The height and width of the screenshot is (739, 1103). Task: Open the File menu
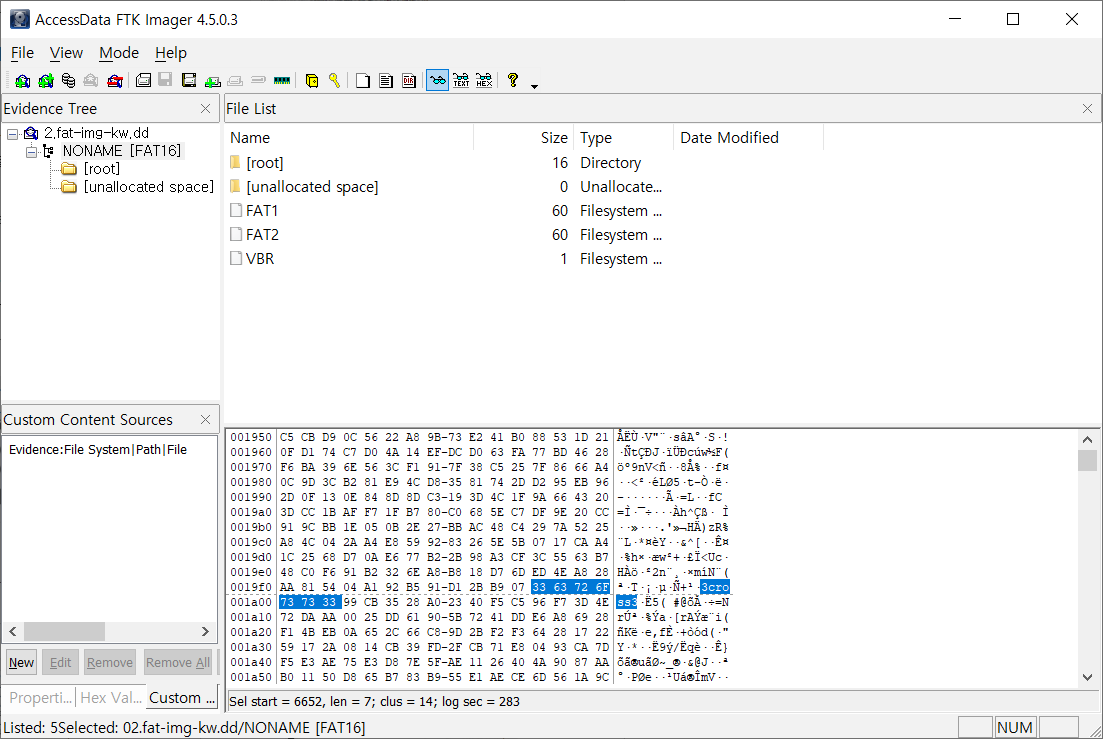coord(23,53)
